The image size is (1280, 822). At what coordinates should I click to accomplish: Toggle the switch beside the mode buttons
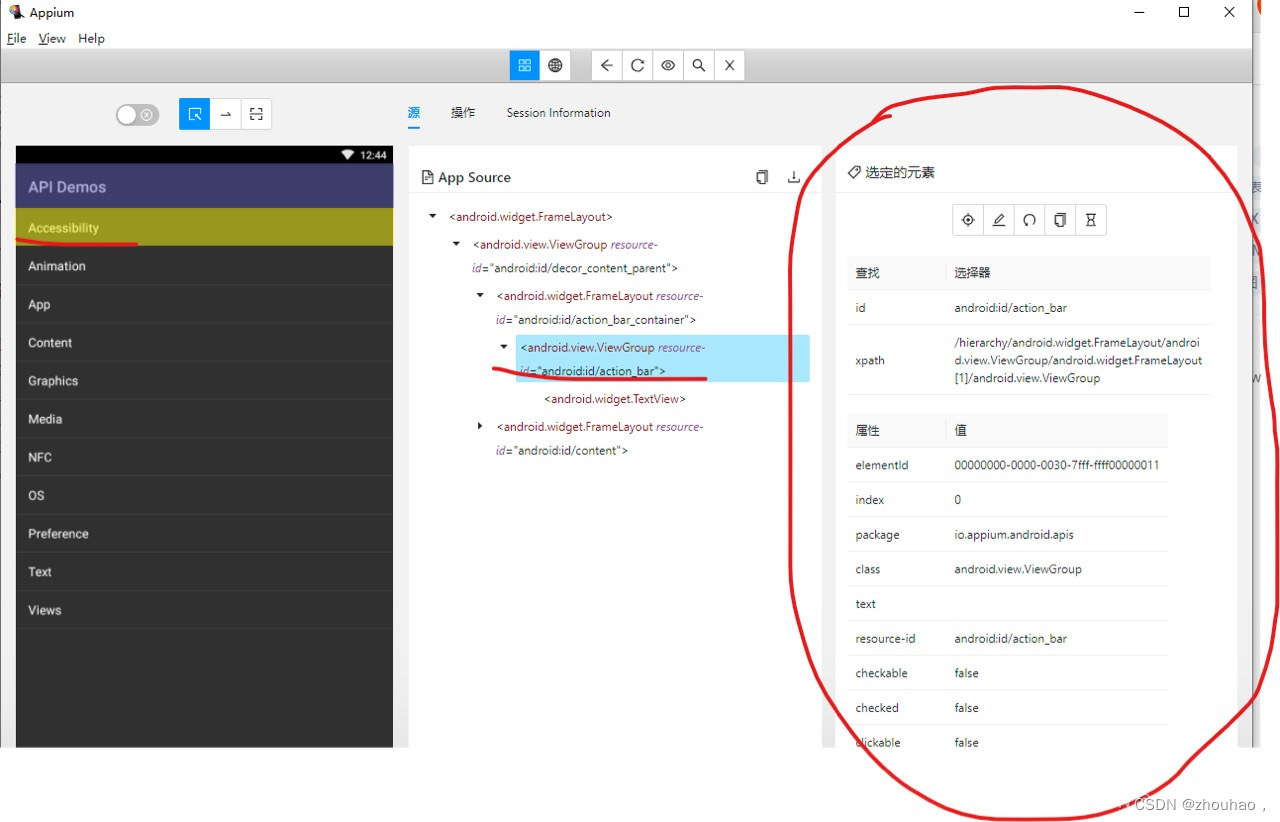(137, 115)
